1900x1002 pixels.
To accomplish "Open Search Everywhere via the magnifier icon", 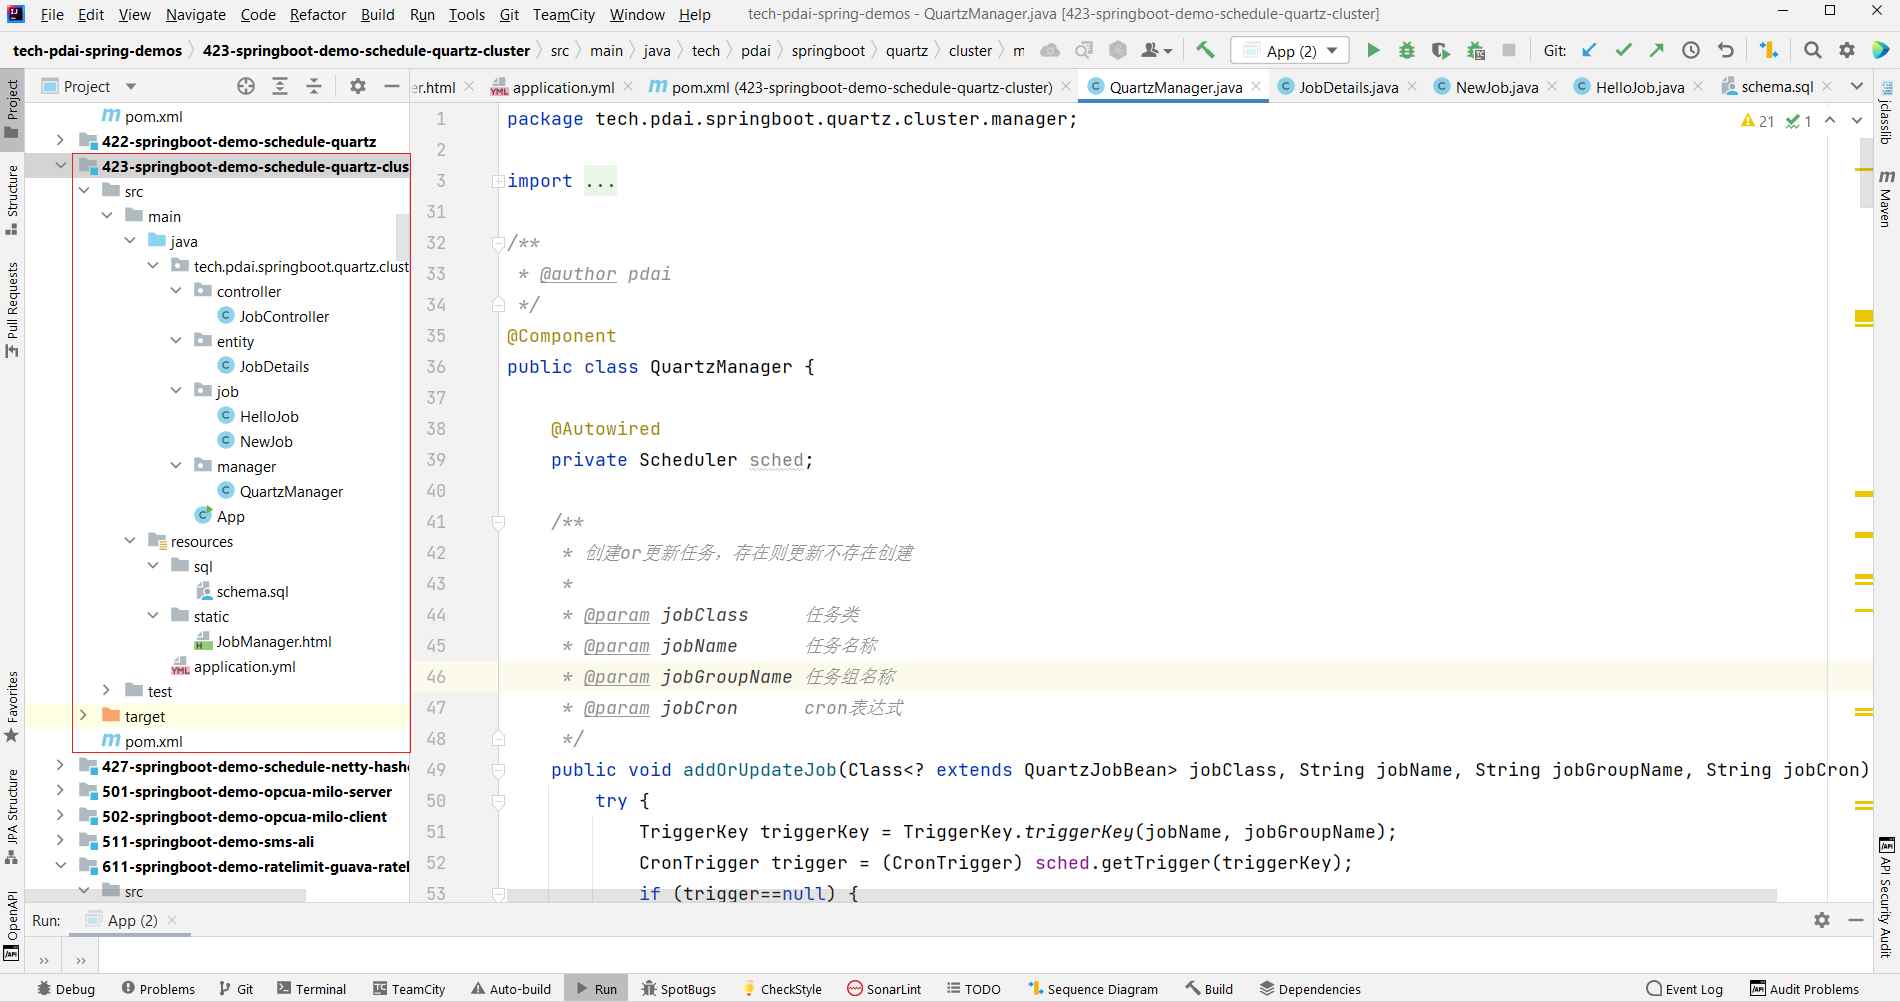I will click(1812, 50).
